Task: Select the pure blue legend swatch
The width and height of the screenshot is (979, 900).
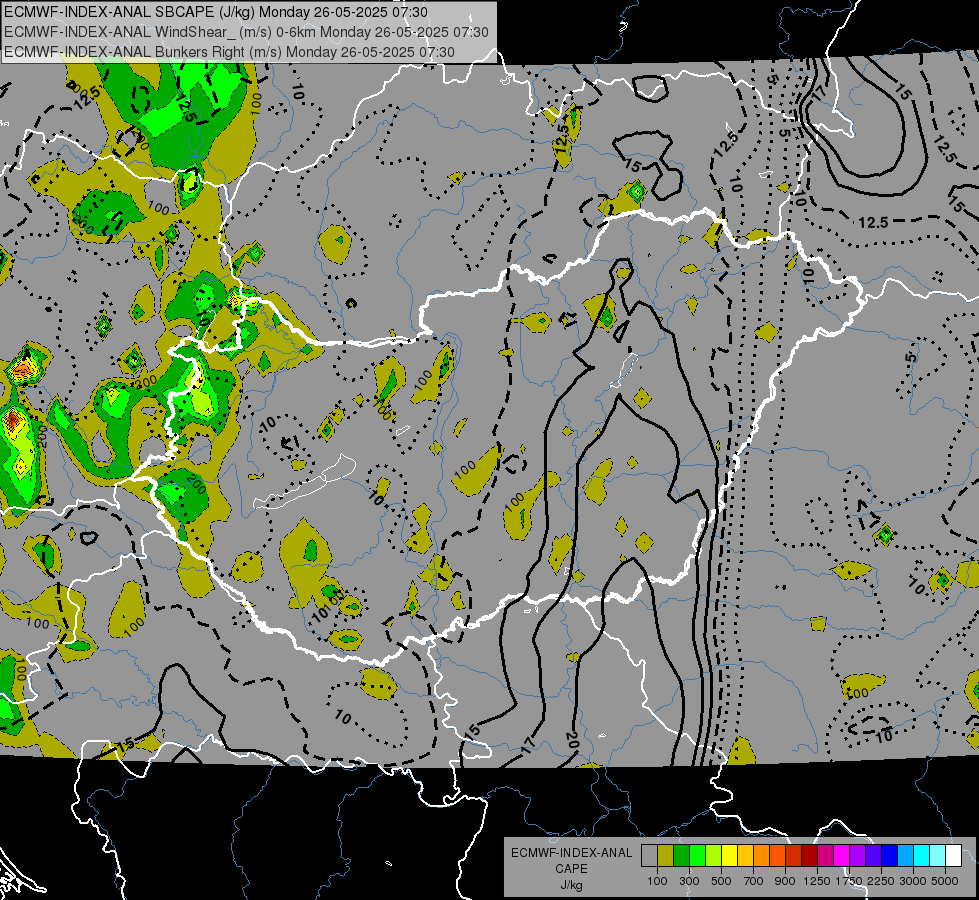Action: [x=890, y=855]
